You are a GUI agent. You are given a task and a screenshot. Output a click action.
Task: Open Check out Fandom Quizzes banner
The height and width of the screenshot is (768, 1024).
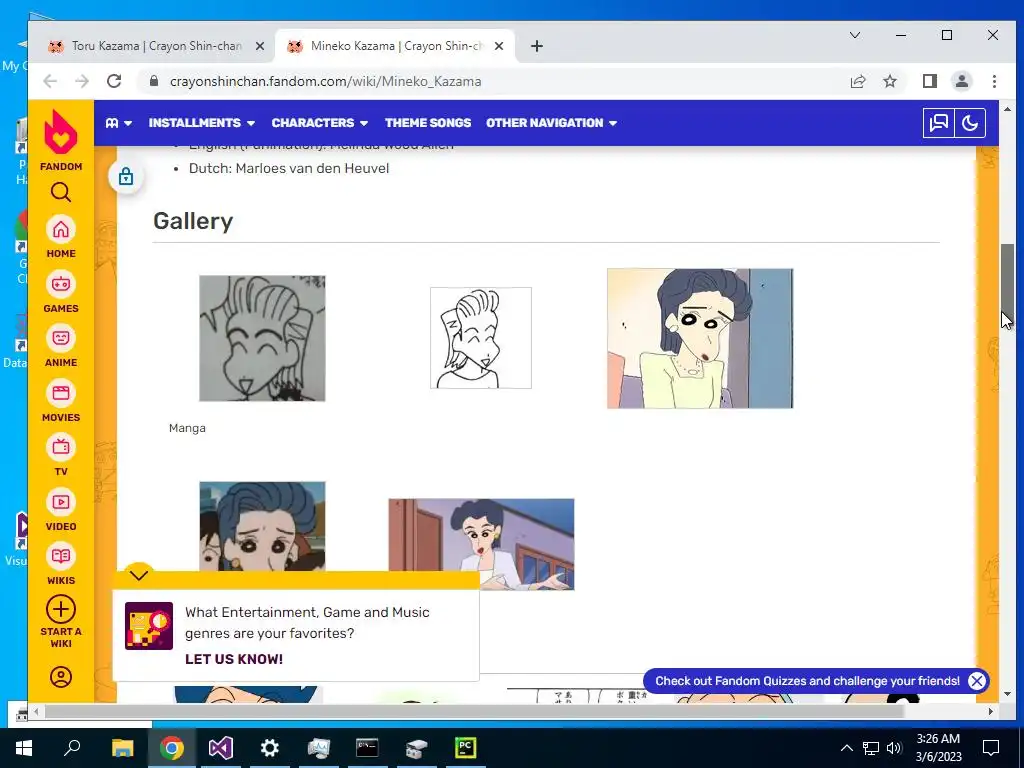tap(807, 681)
